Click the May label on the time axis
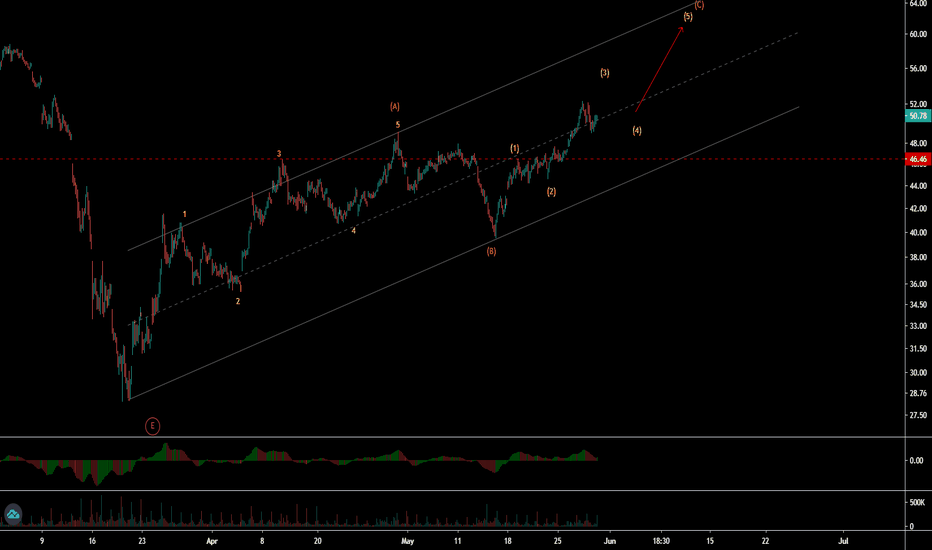 coord(407,541)
